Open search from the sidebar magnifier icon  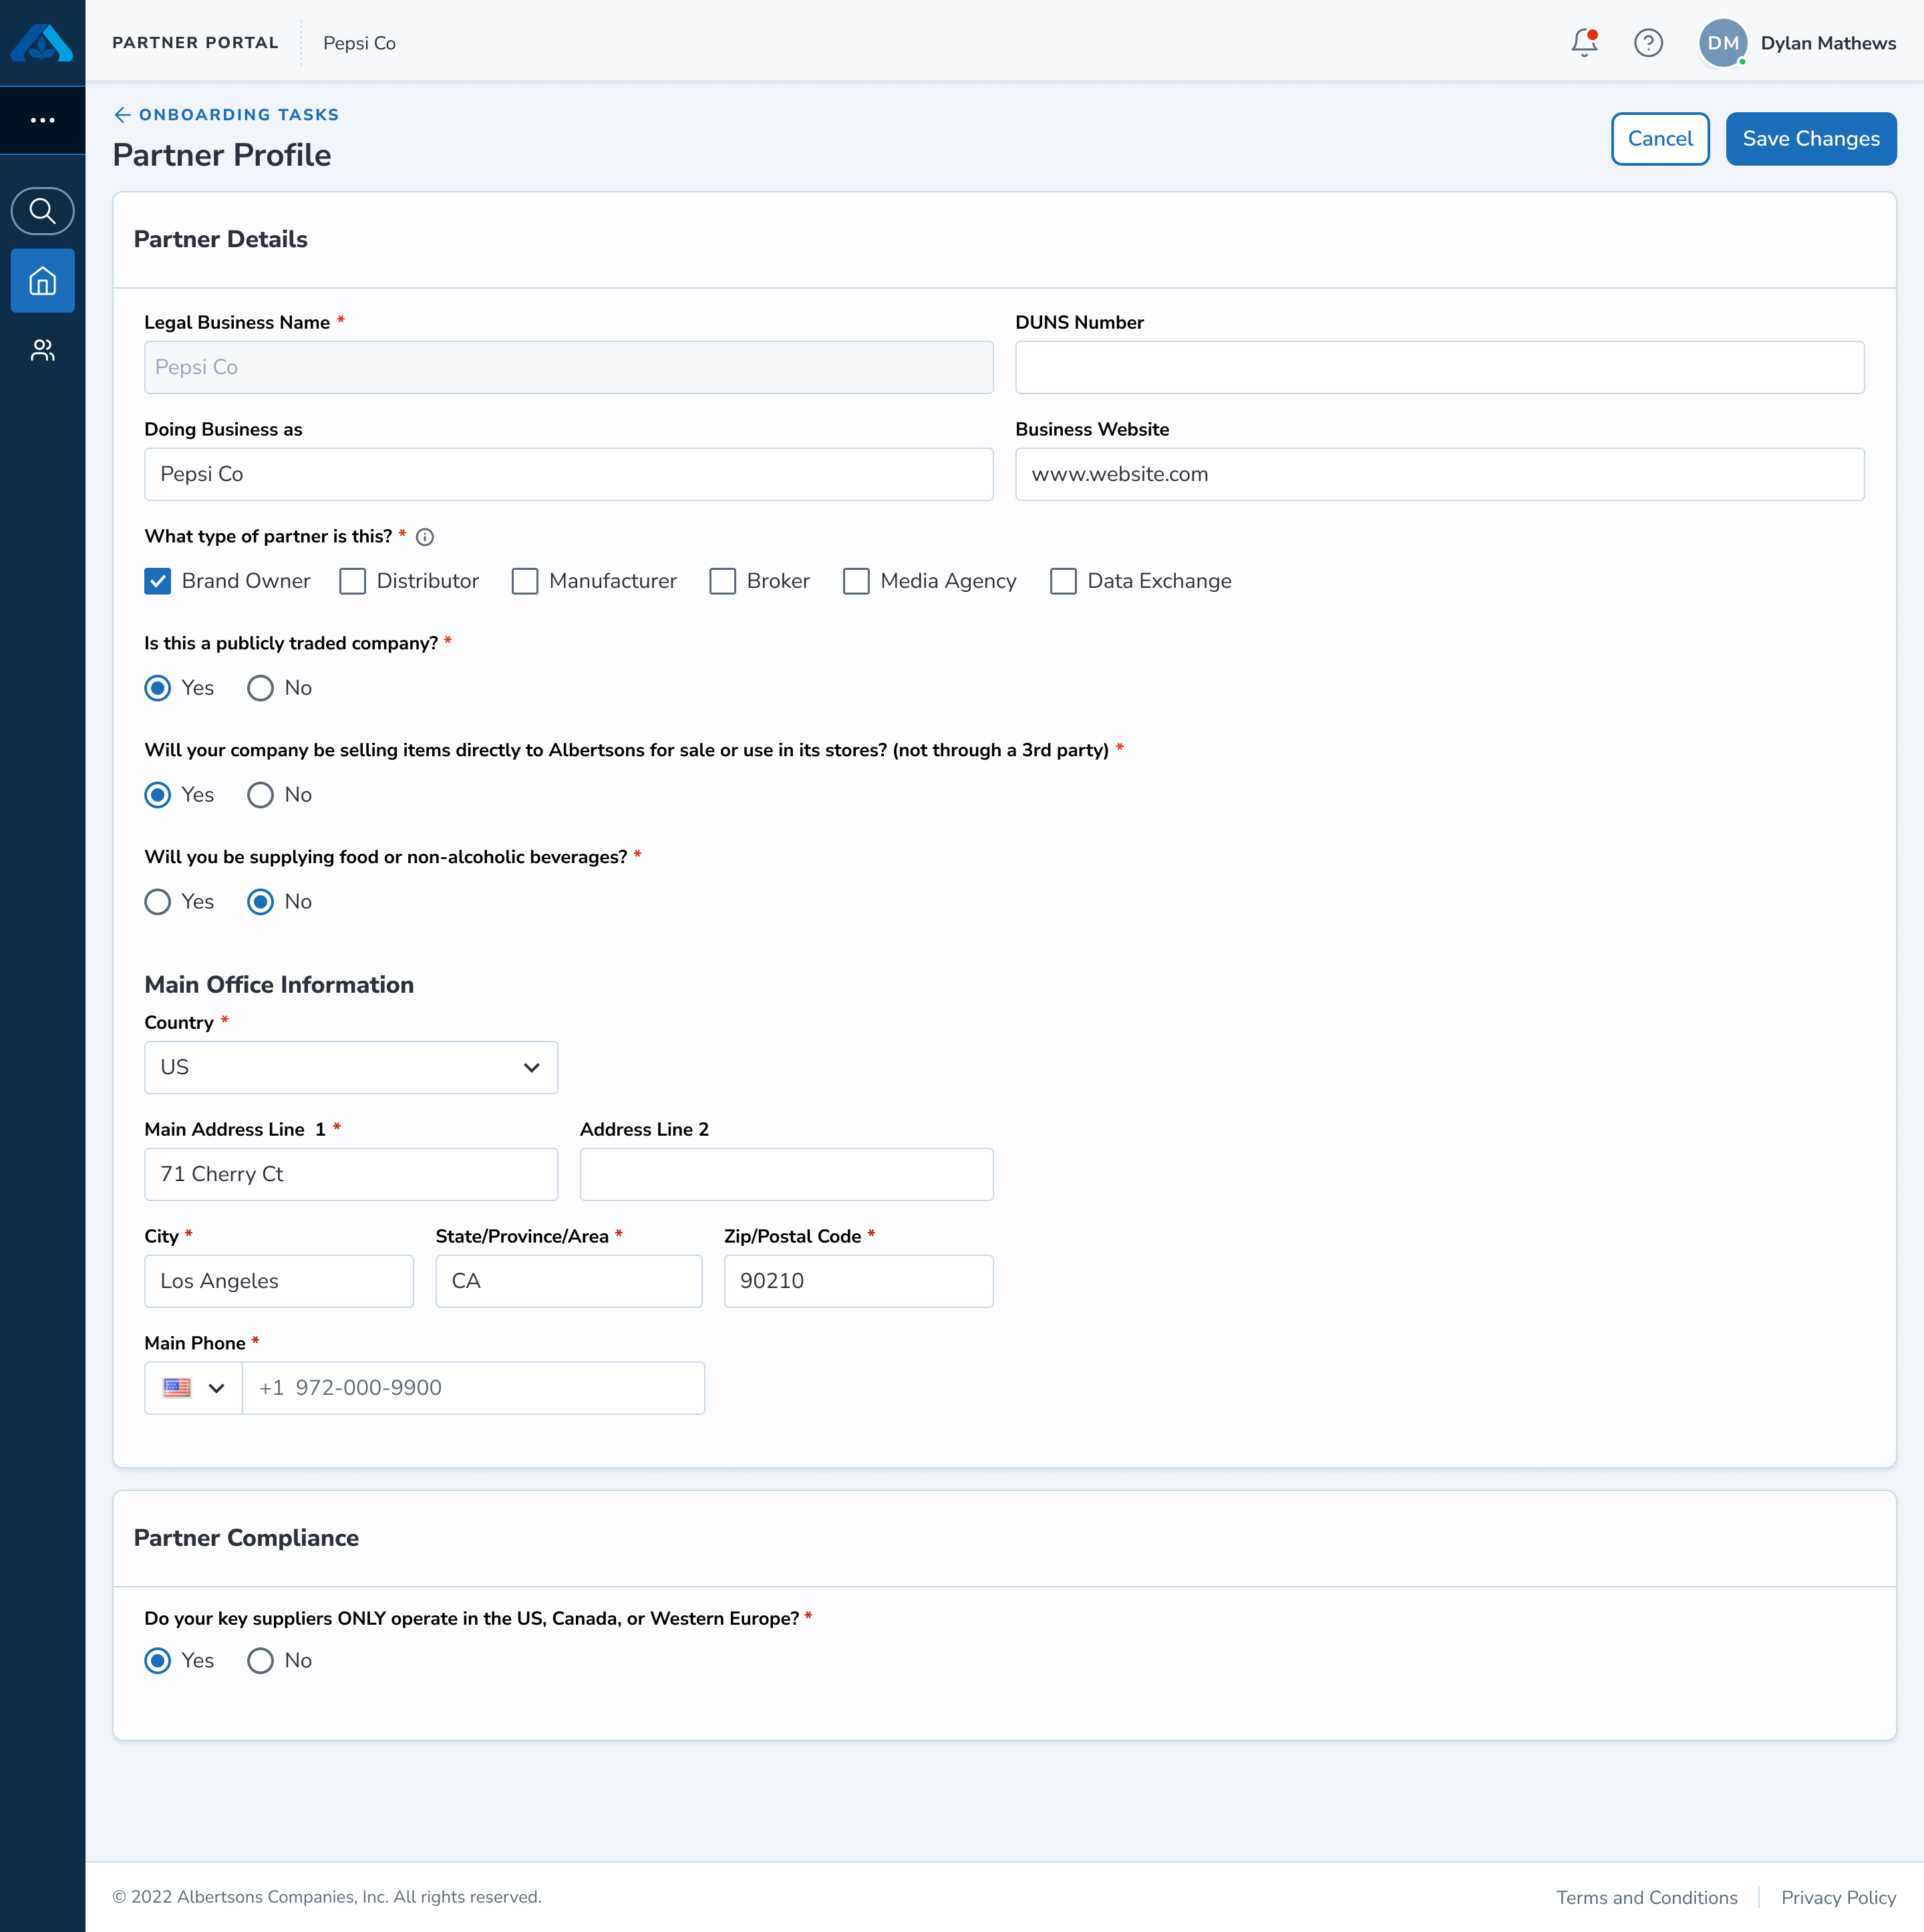42,211
